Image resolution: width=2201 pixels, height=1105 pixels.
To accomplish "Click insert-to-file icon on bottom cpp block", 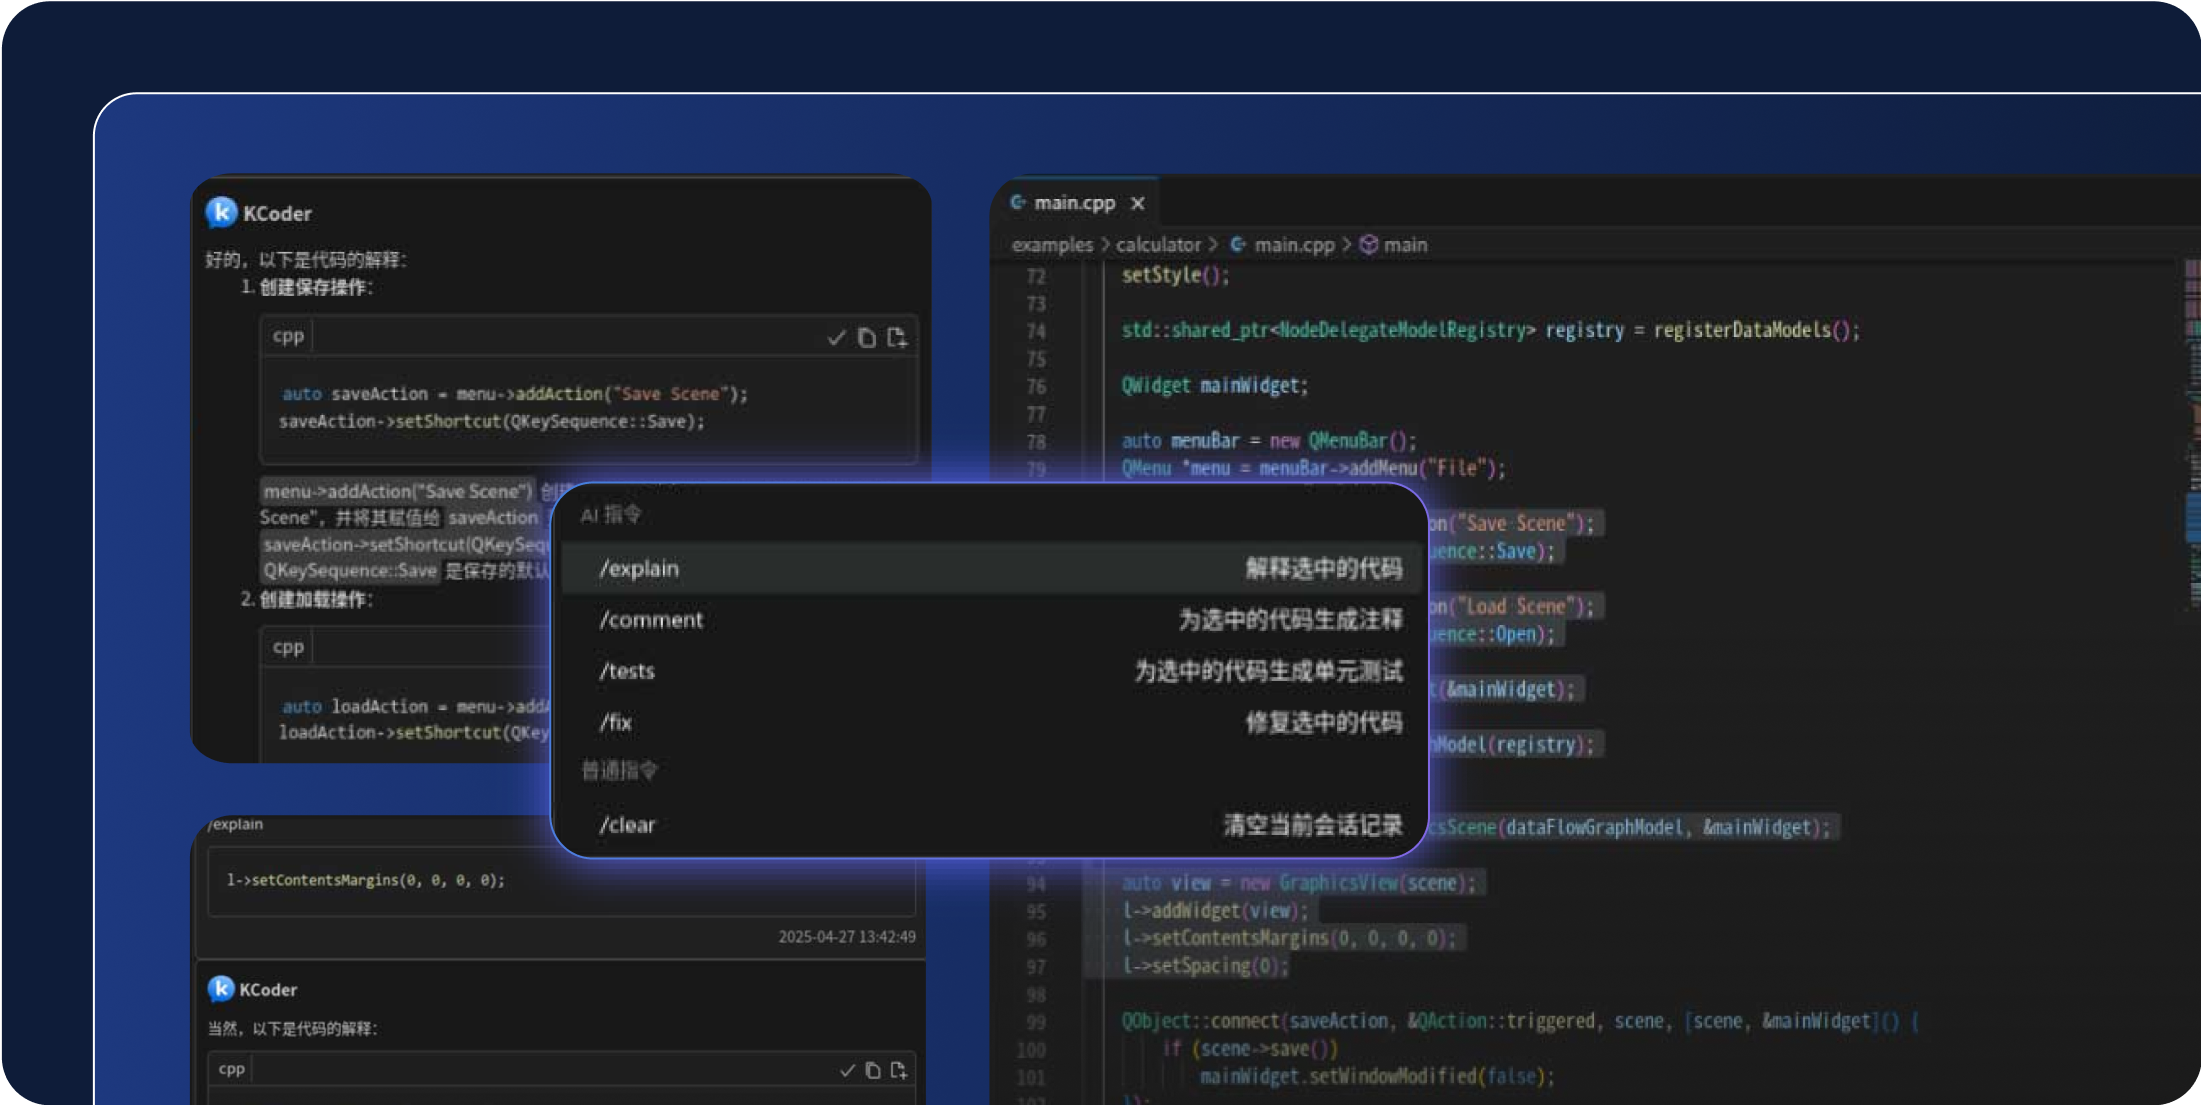I will click(899, 1071).
